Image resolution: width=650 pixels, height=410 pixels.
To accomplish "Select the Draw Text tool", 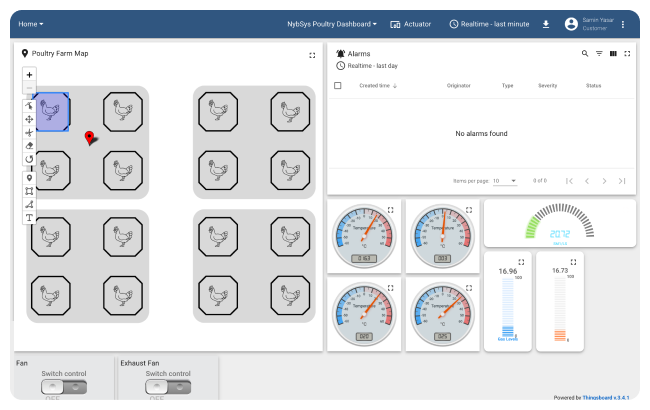I will [29, 218].
